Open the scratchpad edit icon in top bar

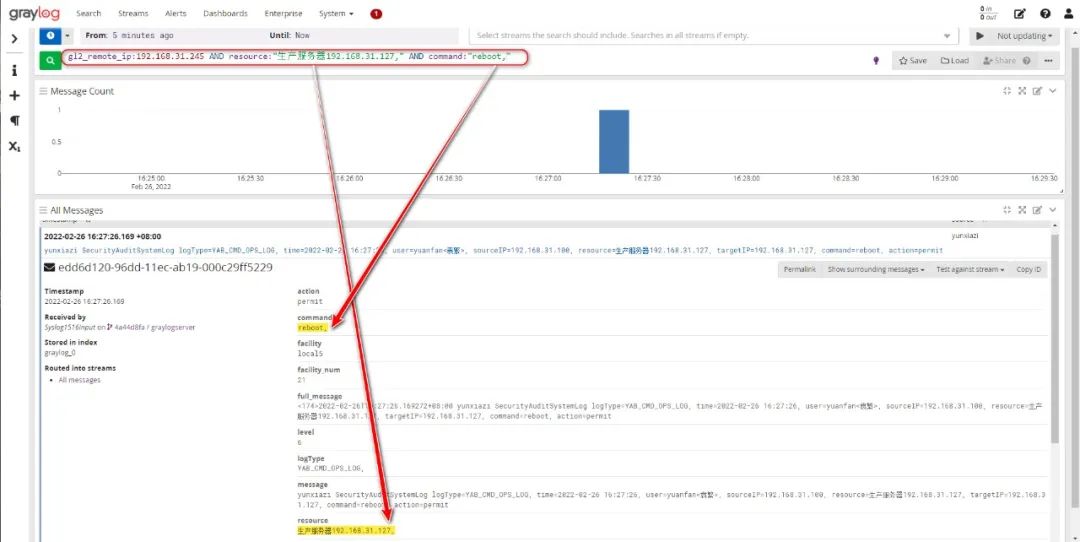1019,13
